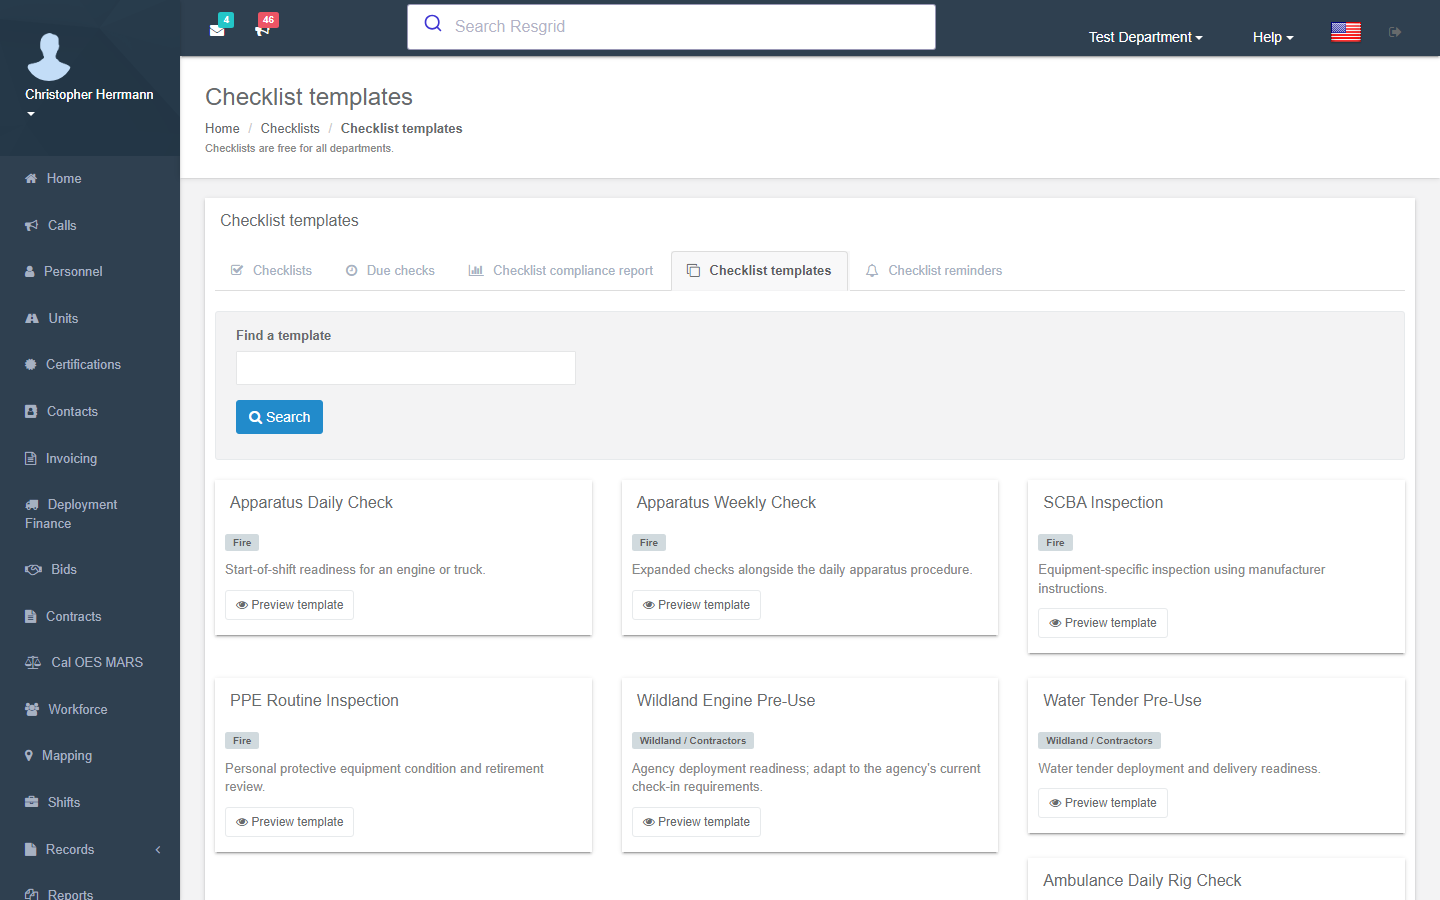Preview the SCBA Inspection template
This screenshot has width=1440, height=900.
point(1102,623)
